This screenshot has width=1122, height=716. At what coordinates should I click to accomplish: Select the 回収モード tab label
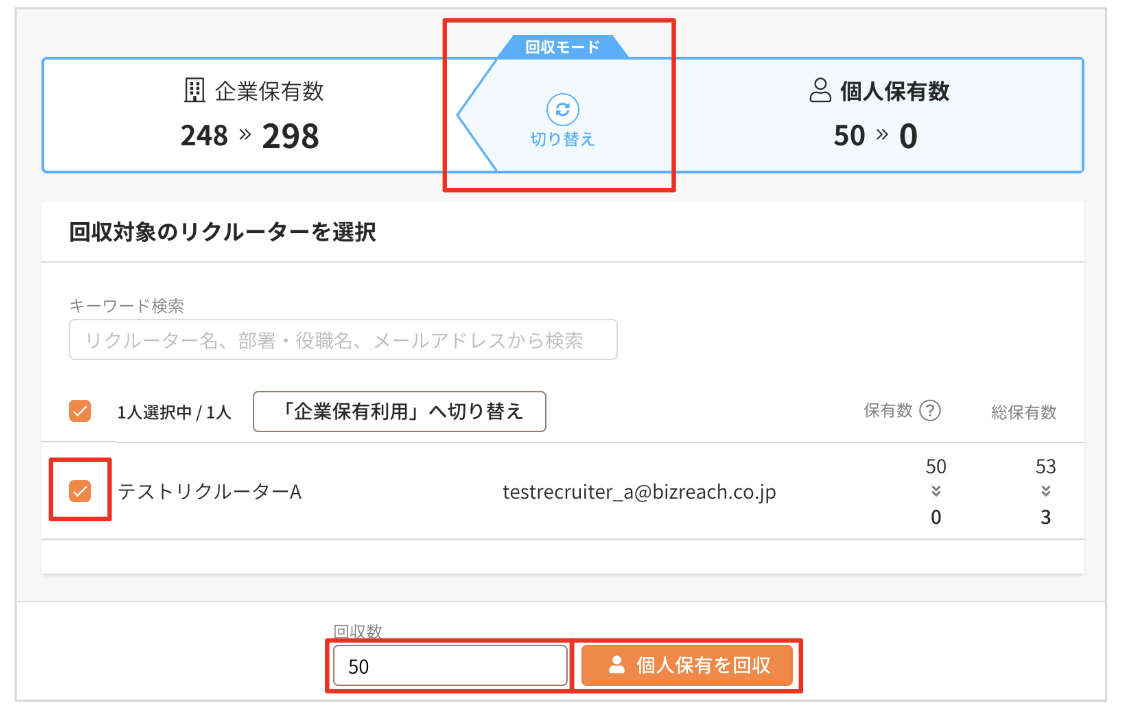(x=562, y=46)
